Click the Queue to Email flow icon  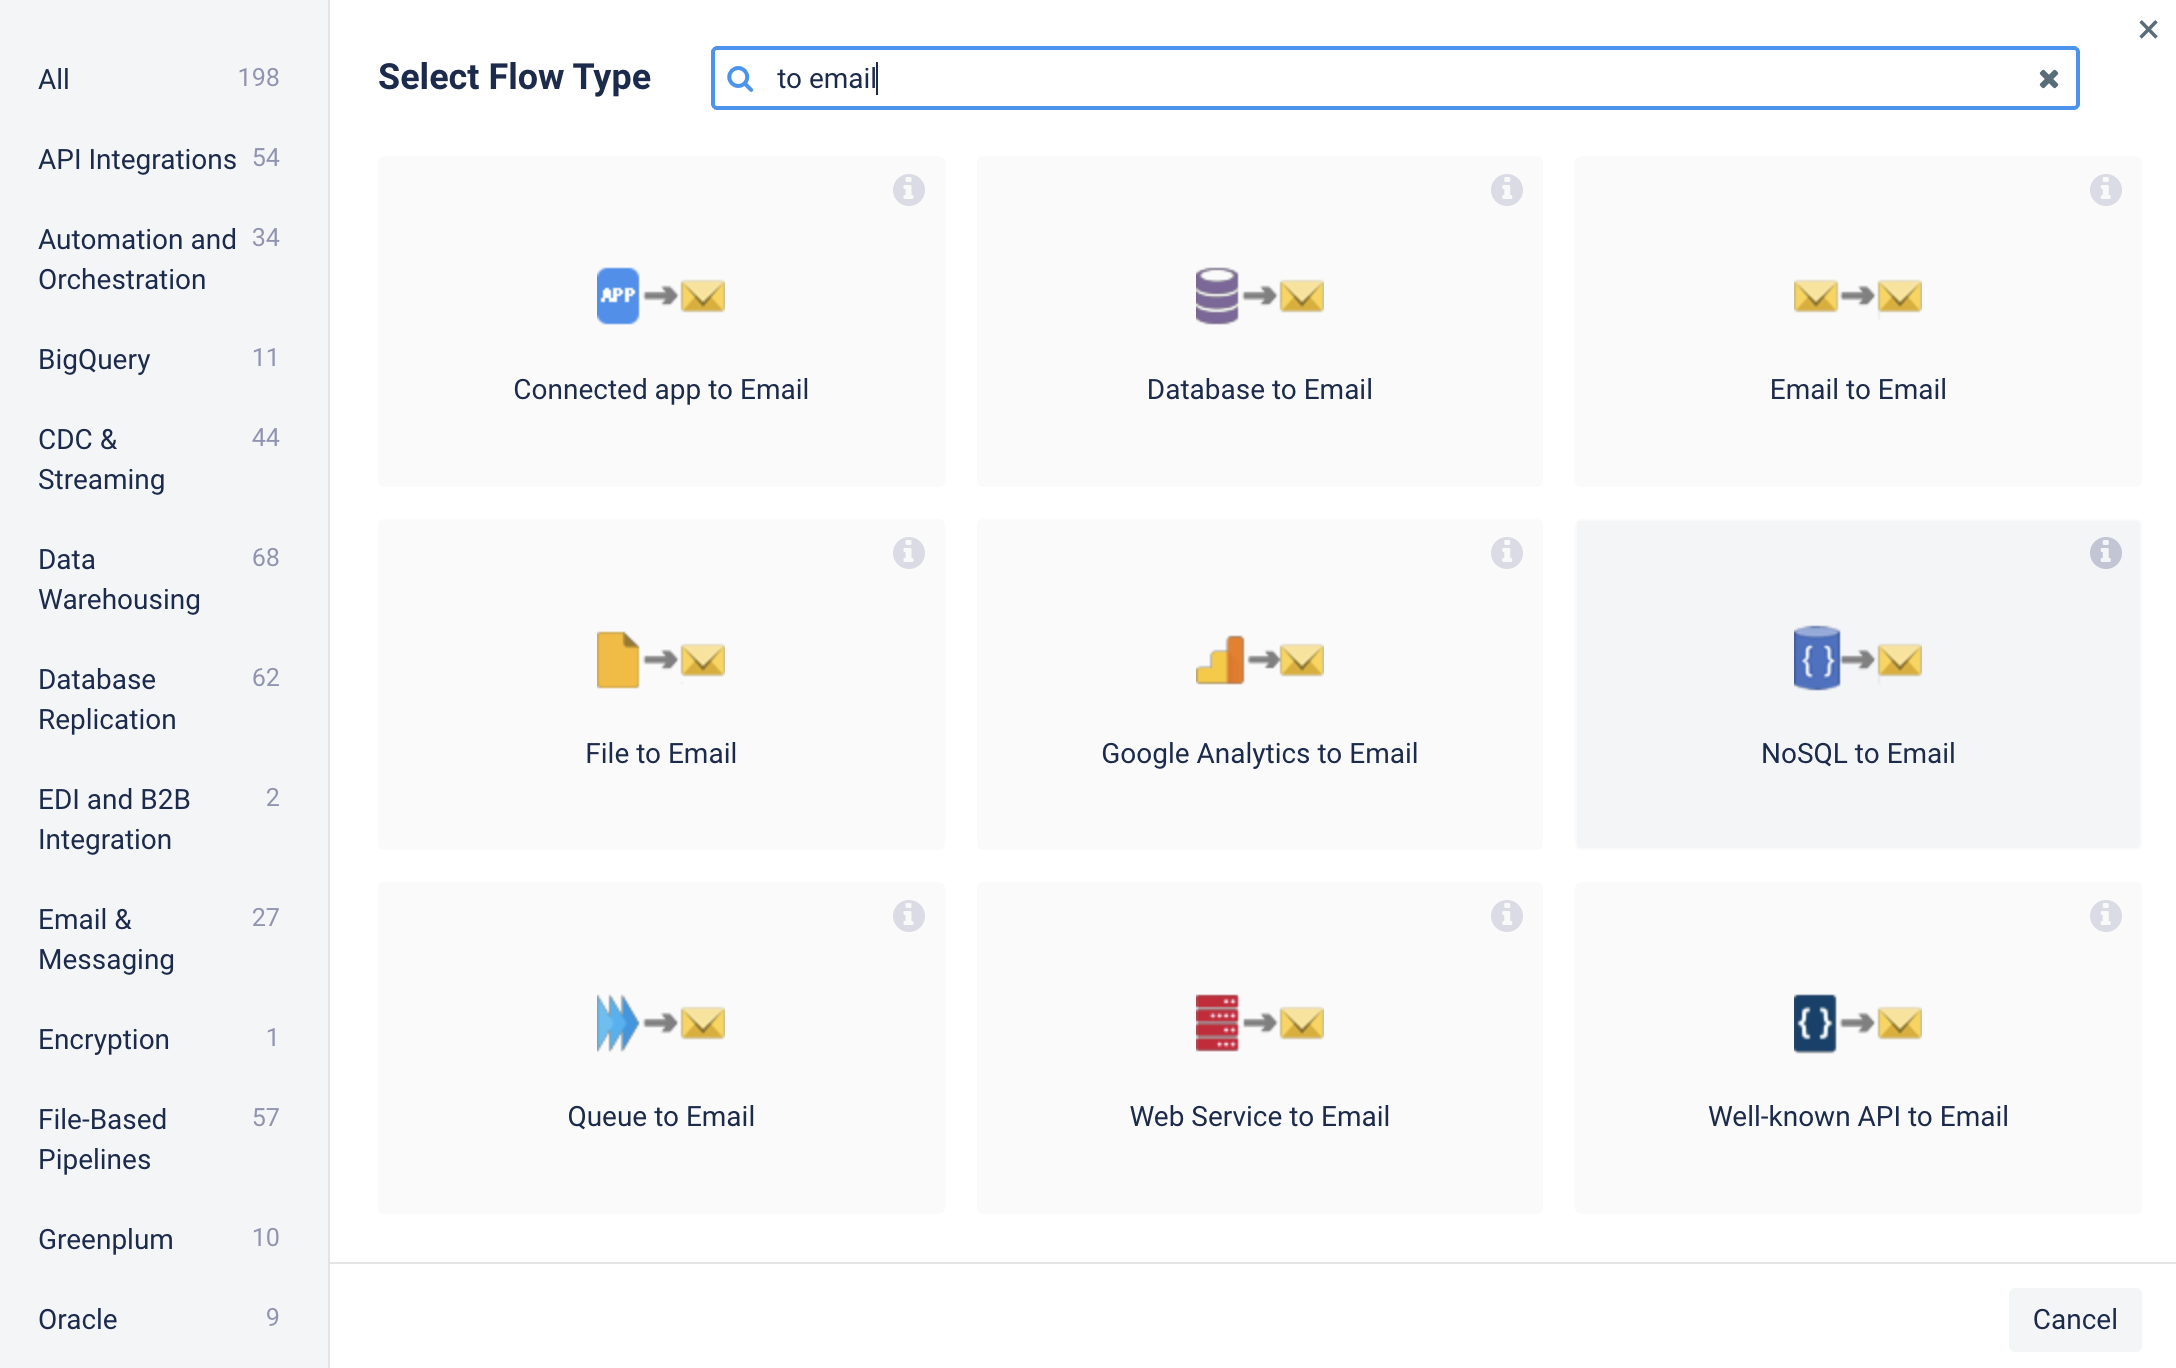click(x=661, y=1023)
